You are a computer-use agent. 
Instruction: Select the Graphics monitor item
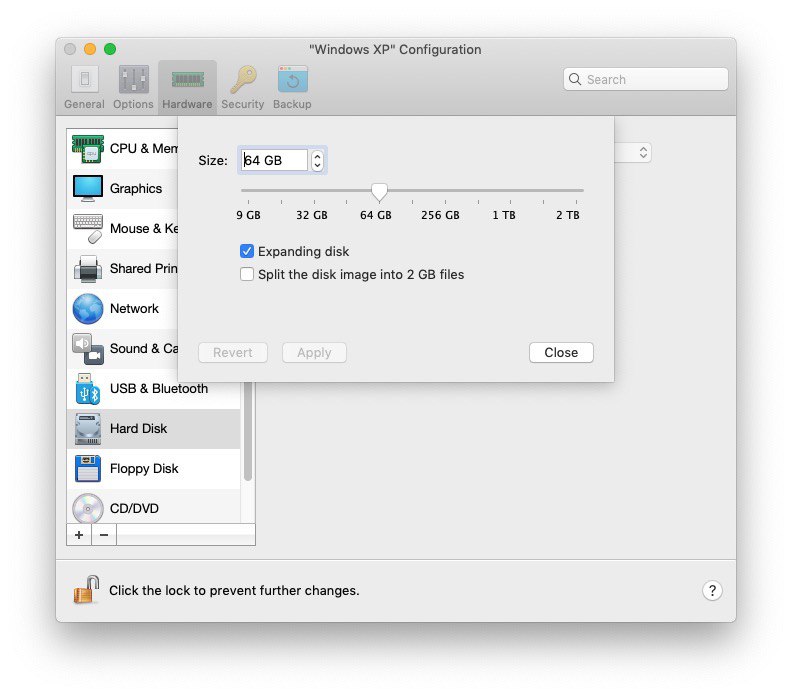point(123,188)
